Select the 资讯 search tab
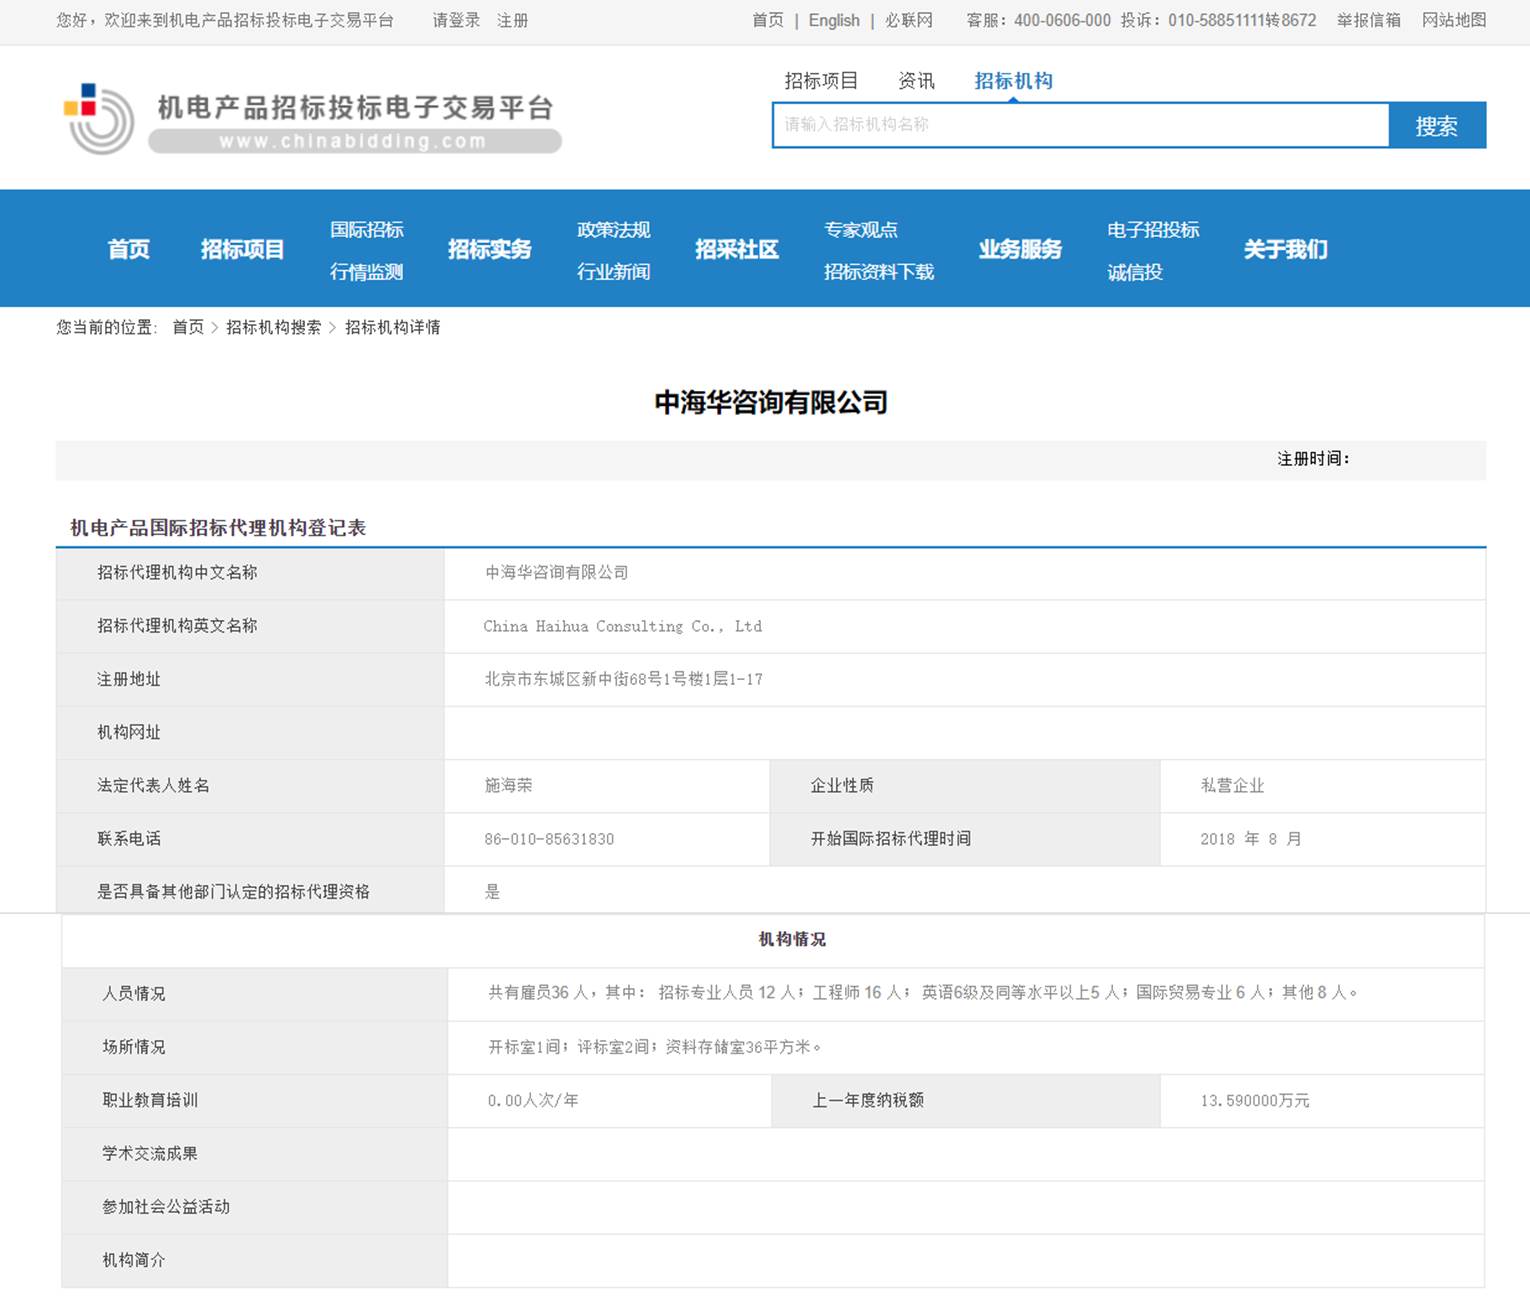This screenshot has width=1530, height=1303. (916, 81)
